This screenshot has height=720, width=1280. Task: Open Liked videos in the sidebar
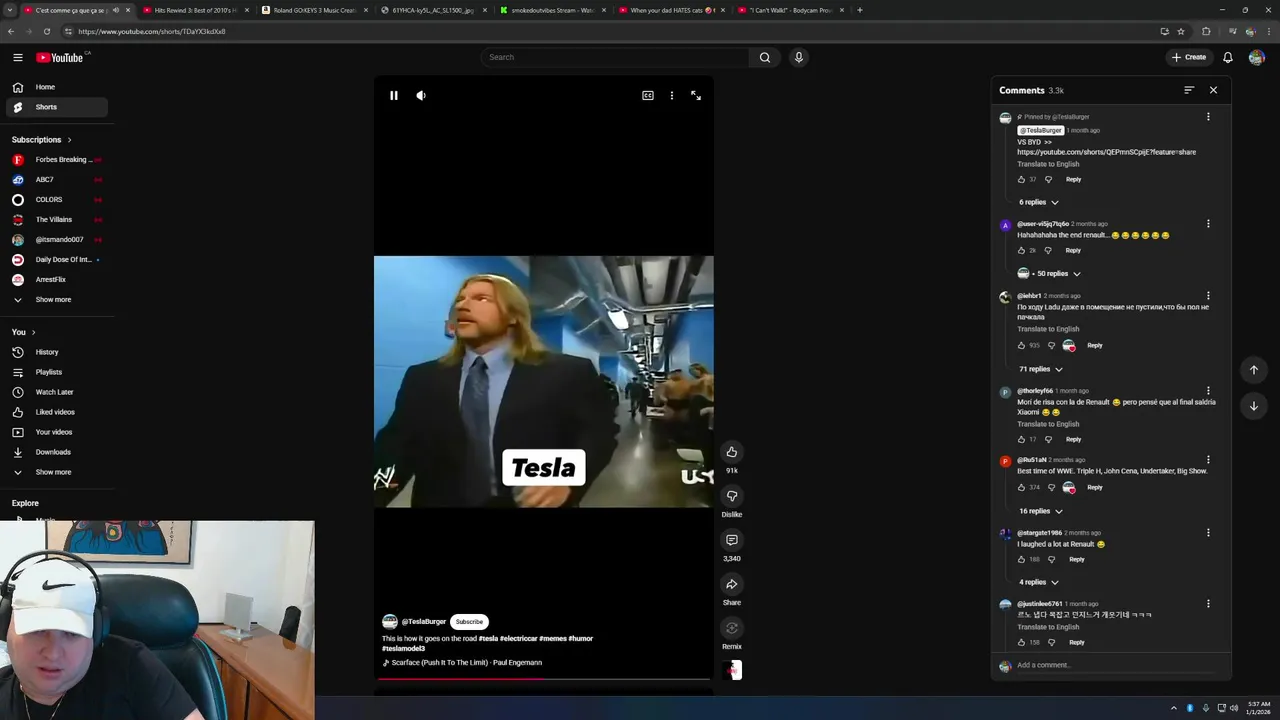coord(57,412)
